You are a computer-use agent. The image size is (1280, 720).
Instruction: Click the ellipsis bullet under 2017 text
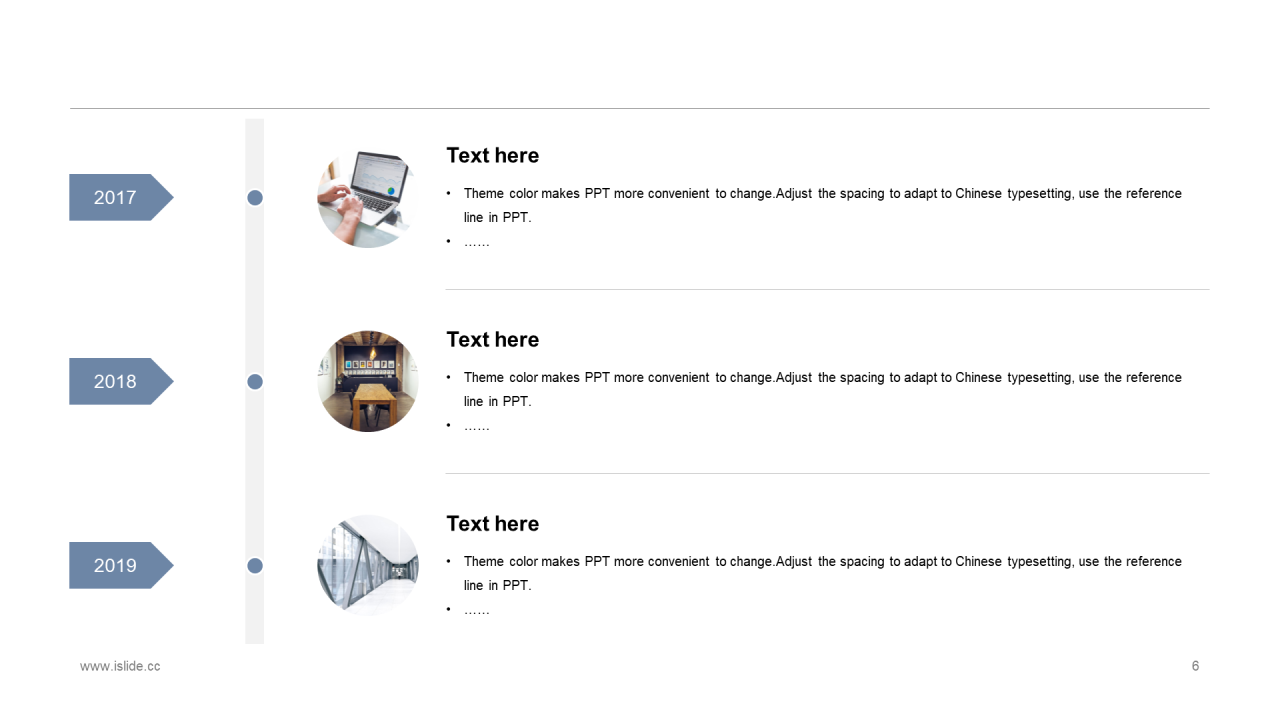[x=477, y=242]
